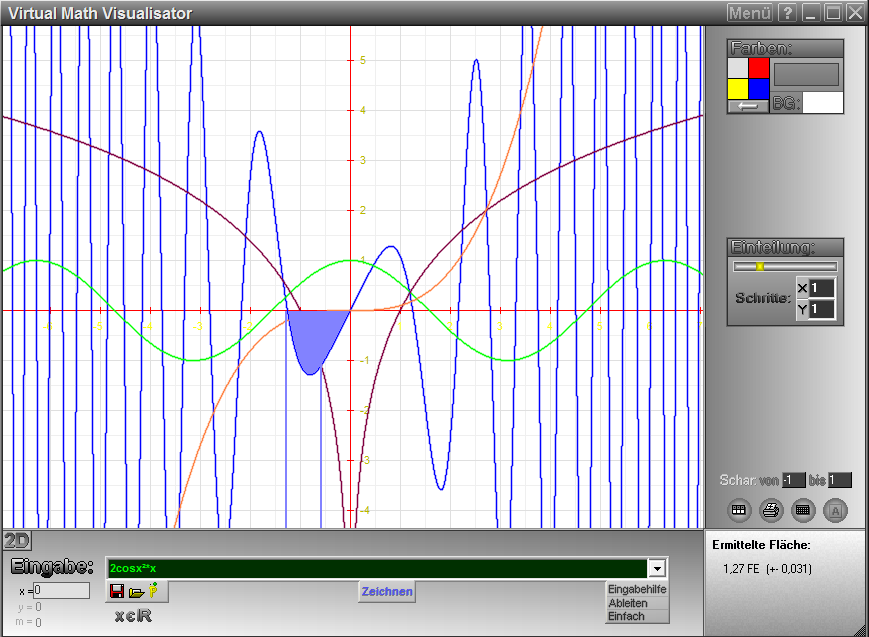Click the Einteilung slider handle
Screen dimensions: 869x637
point(760,267)
